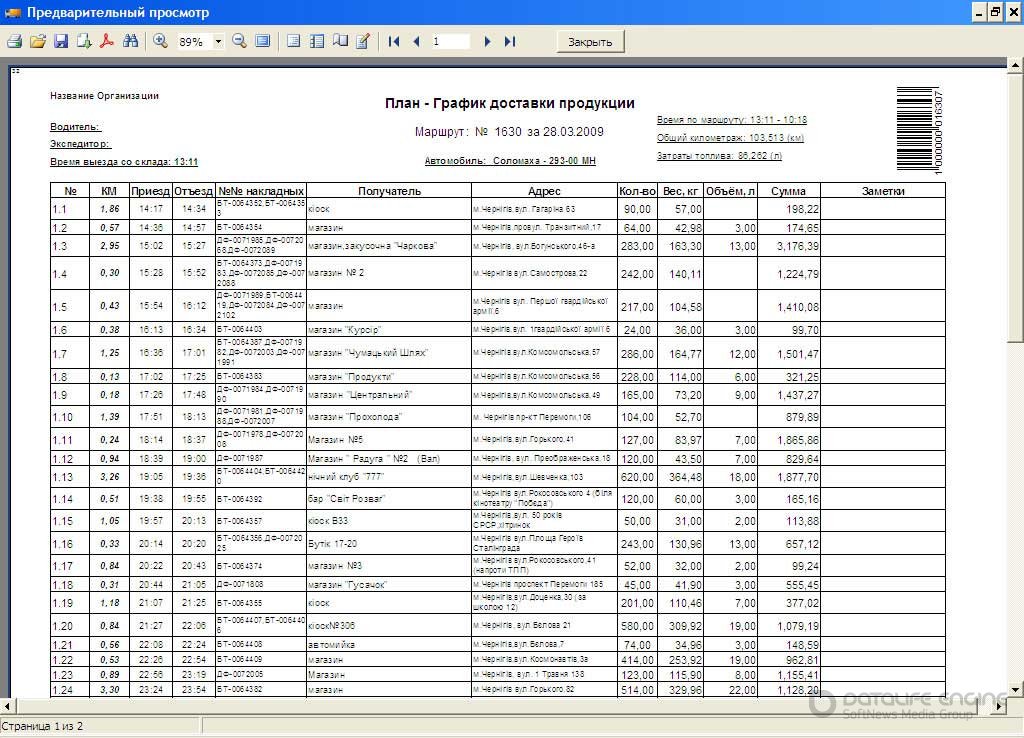Print the delivery schedule report
The height and width of the screenshot is (738, 1024).
14,41
